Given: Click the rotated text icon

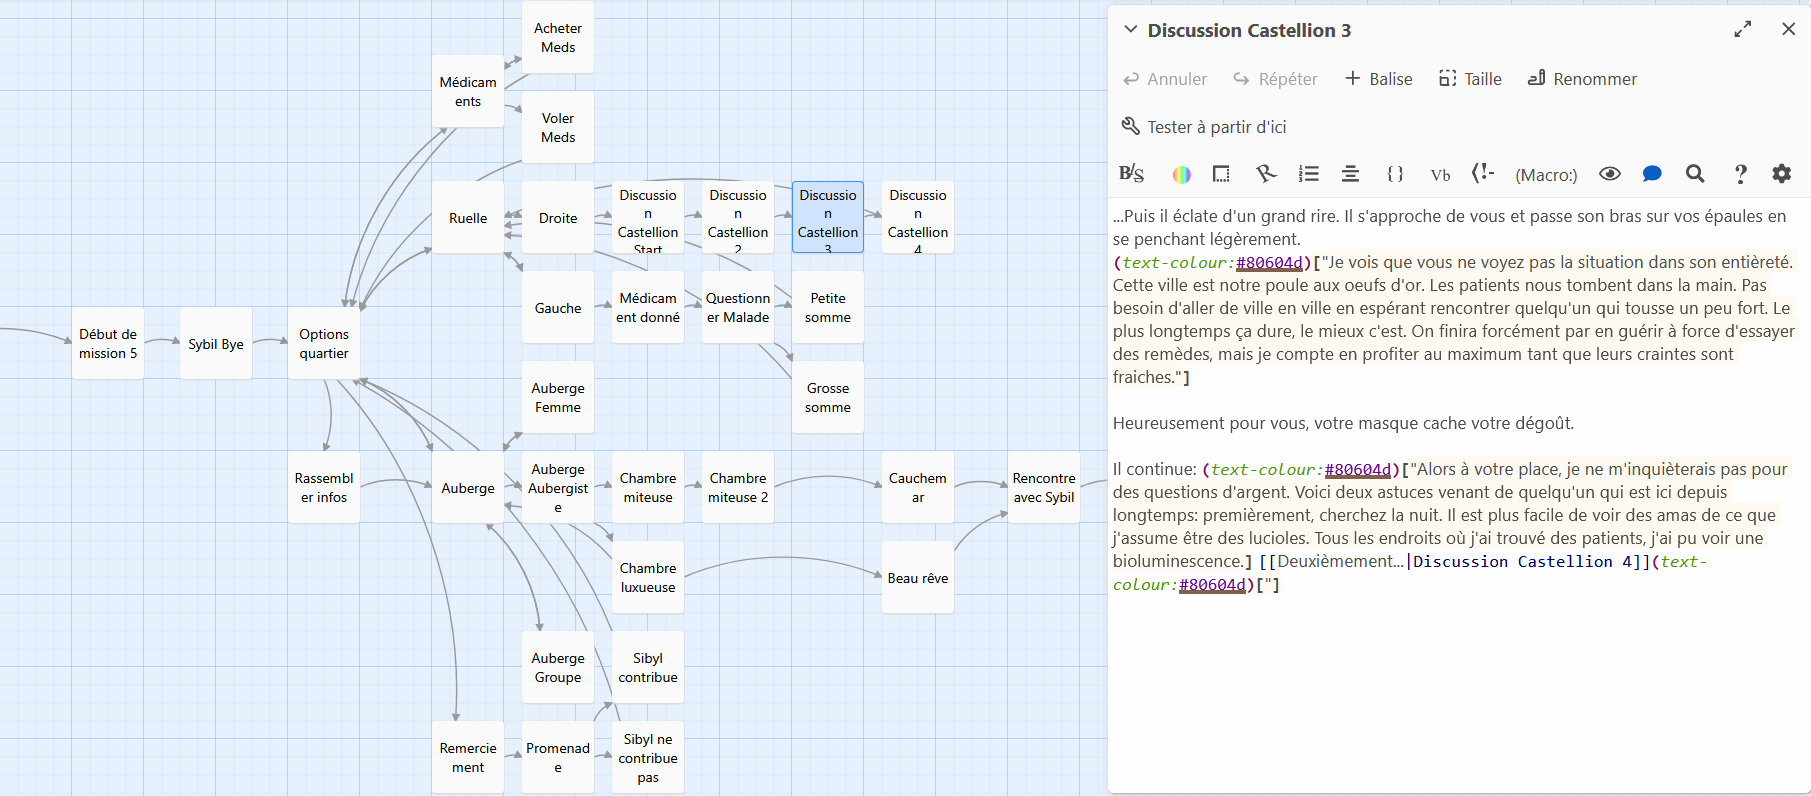Looking at the screenshot, I should point(1266,174).
